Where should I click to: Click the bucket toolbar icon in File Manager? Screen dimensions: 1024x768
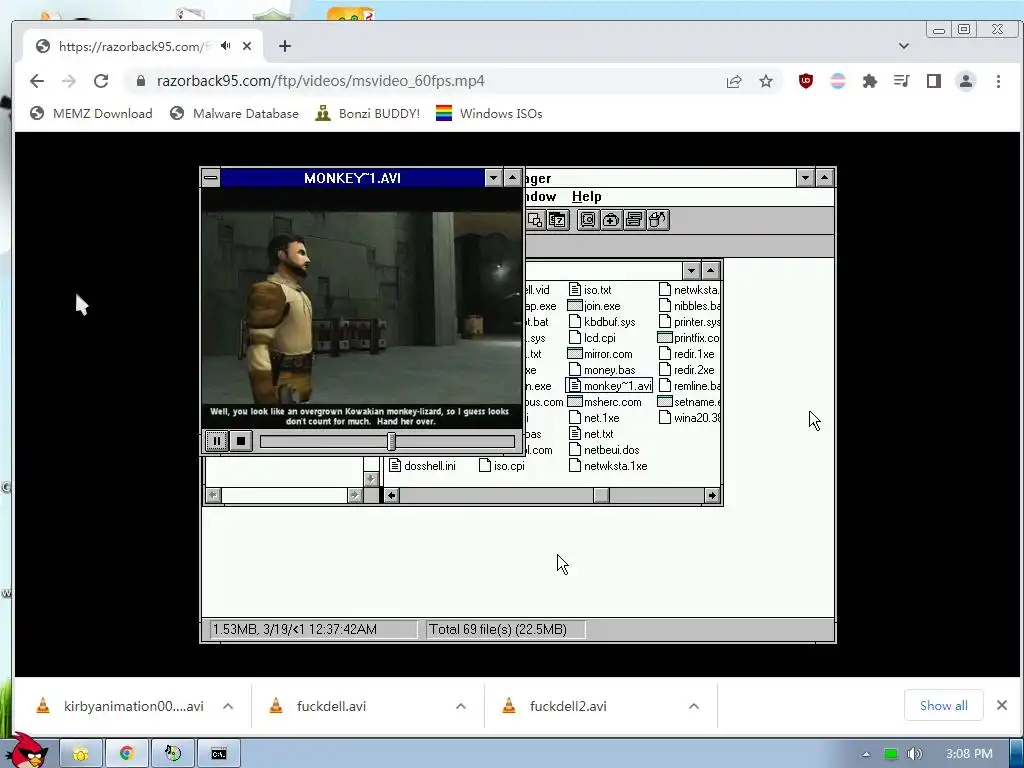click(x=657, y=220)
